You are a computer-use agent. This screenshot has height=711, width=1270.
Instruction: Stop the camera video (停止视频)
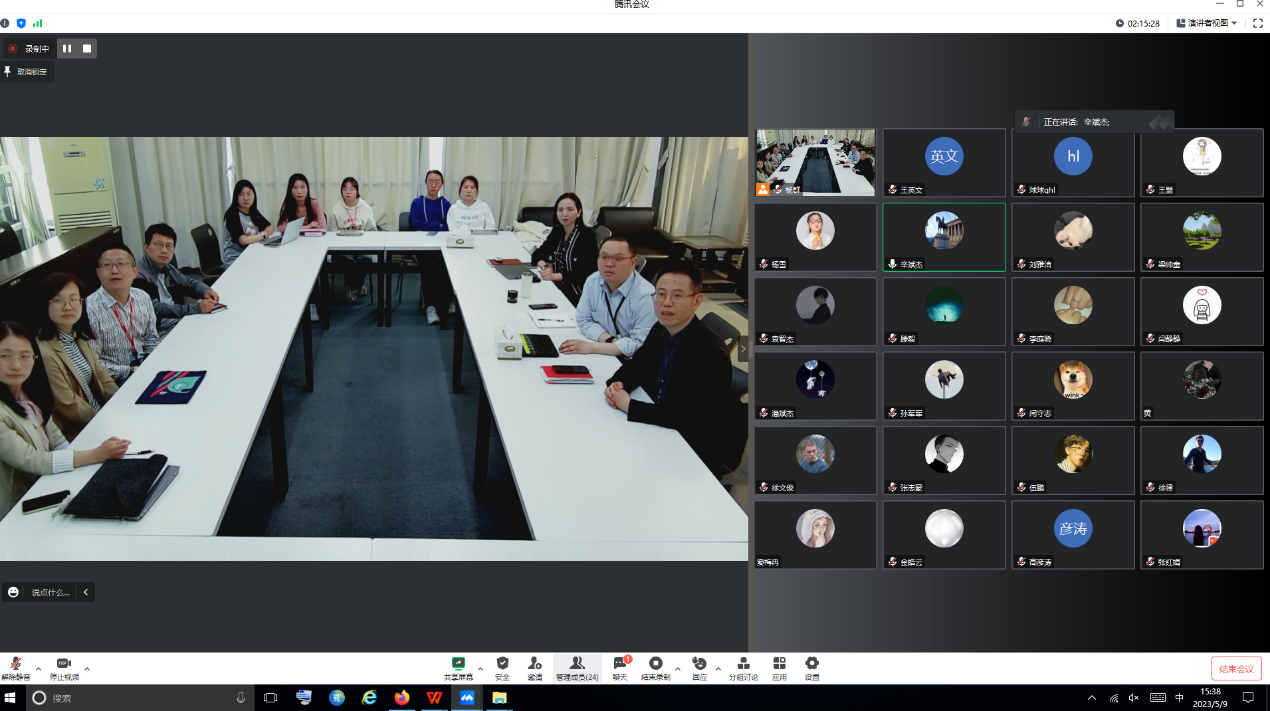tap(64, 667)
